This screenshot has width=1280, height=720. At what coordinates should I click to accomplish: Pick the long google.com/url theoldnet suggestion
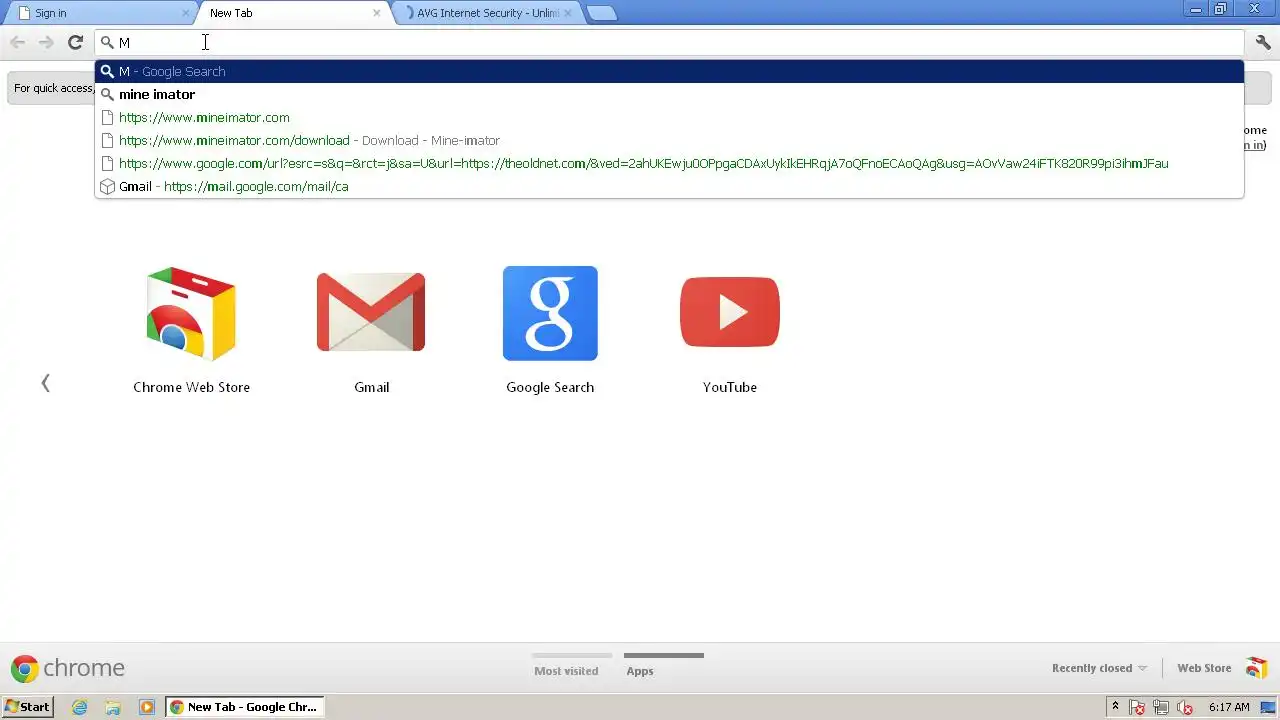pyautogui.click(x=669, y=163)
